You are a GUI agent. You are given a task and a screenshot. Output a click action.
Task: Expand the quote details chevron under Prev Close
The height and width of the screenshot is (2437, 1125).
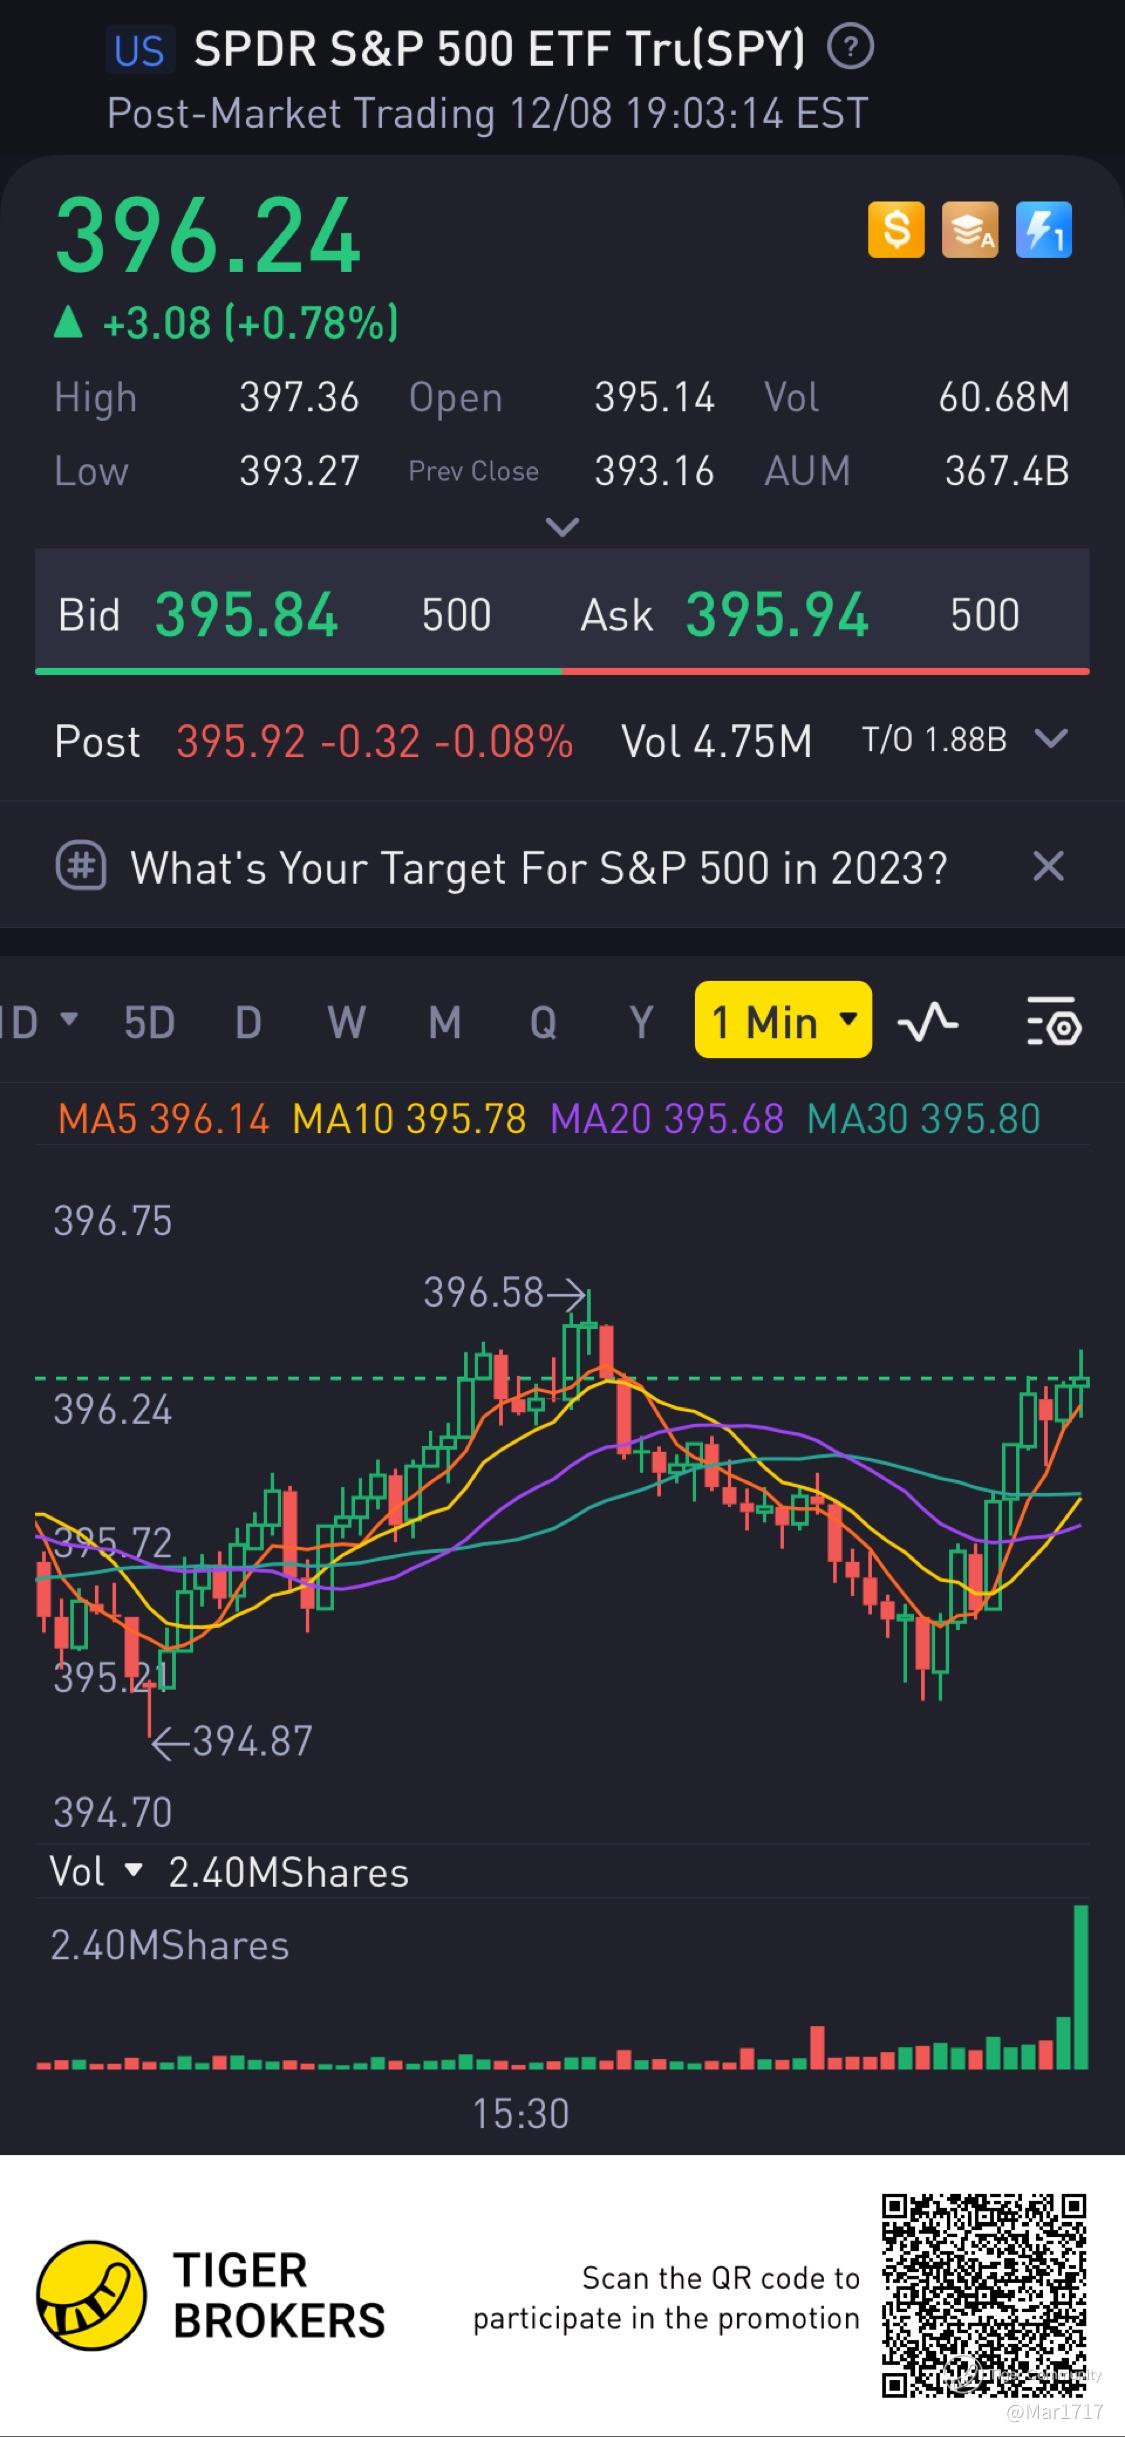(x=562, y=526)
